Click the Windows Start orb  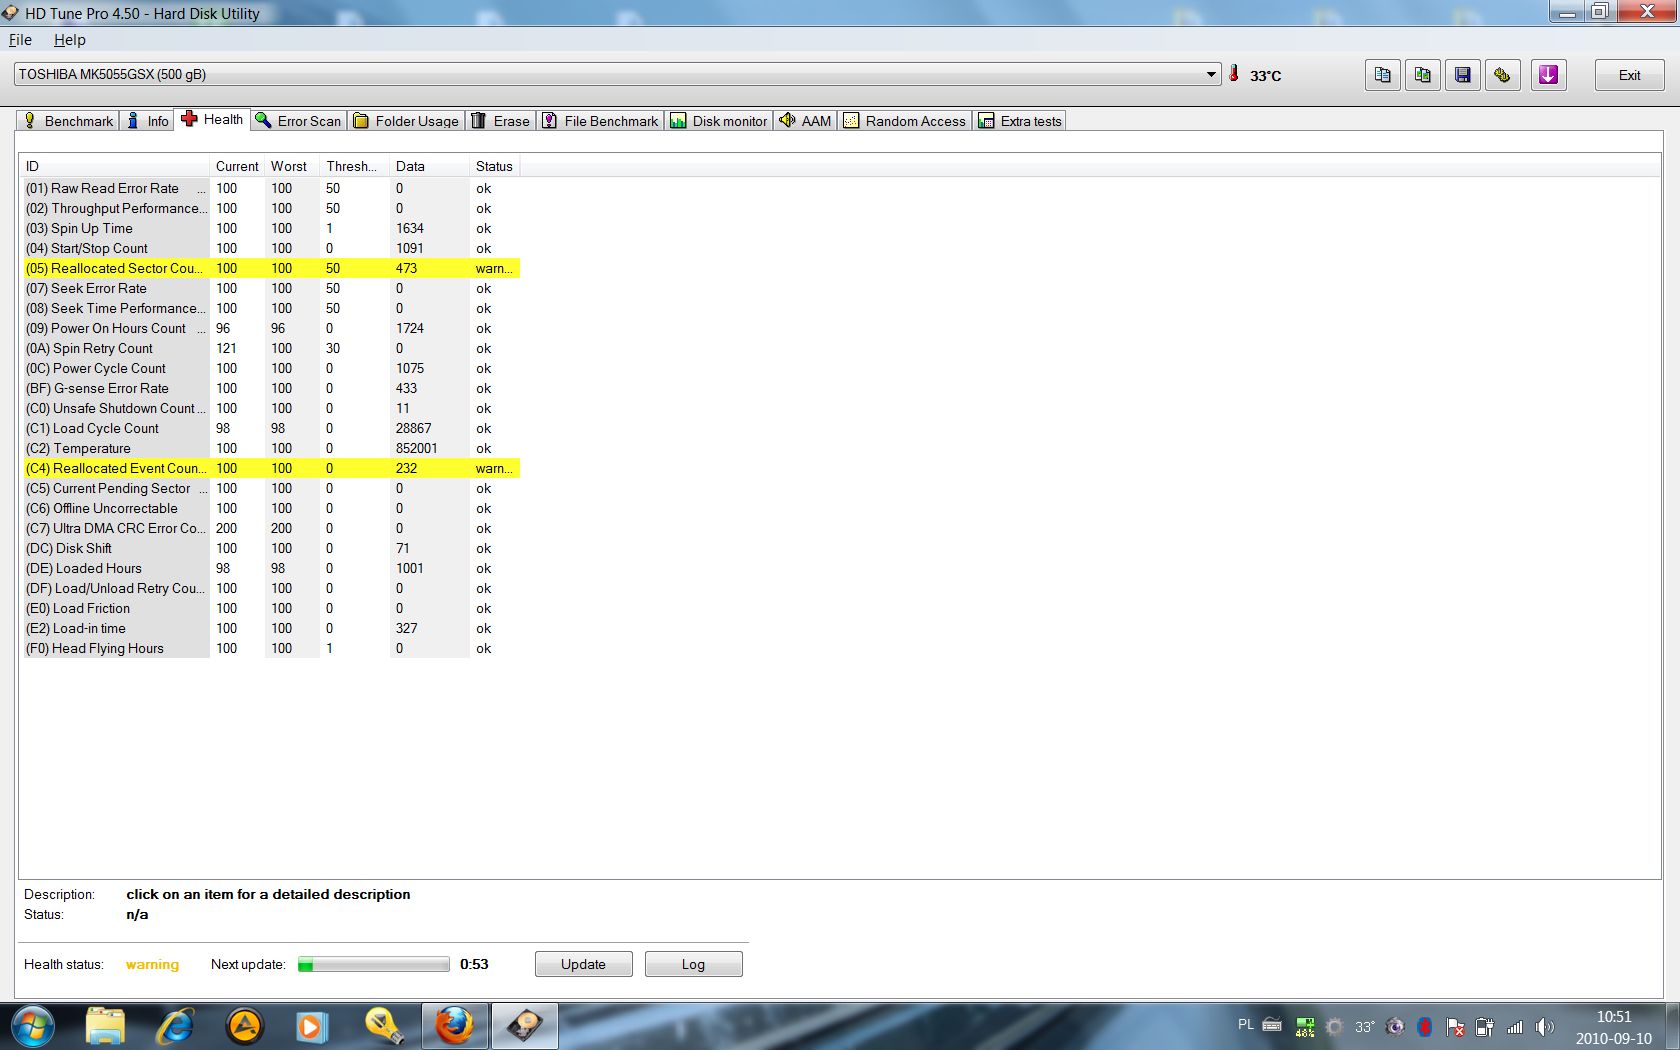click(32, 1026)
